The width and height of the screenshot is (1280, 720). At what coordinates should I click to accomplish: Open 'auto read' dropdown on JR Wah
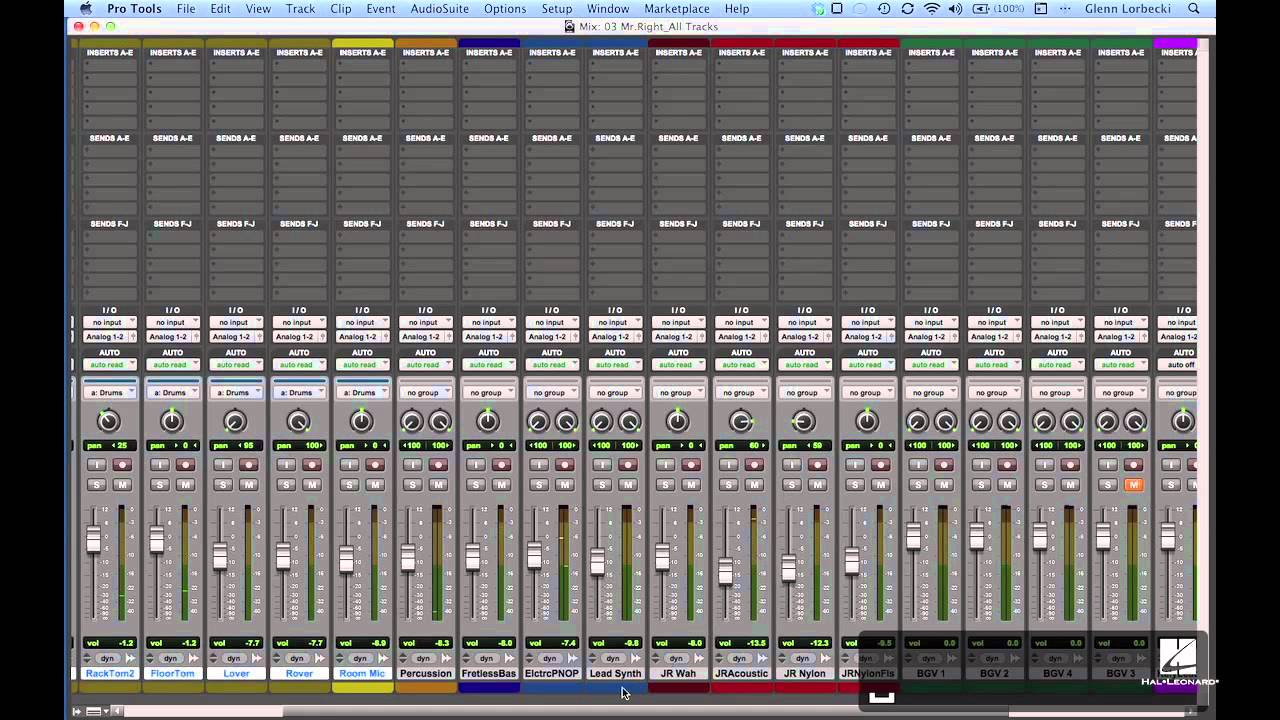tap(678, 365)
